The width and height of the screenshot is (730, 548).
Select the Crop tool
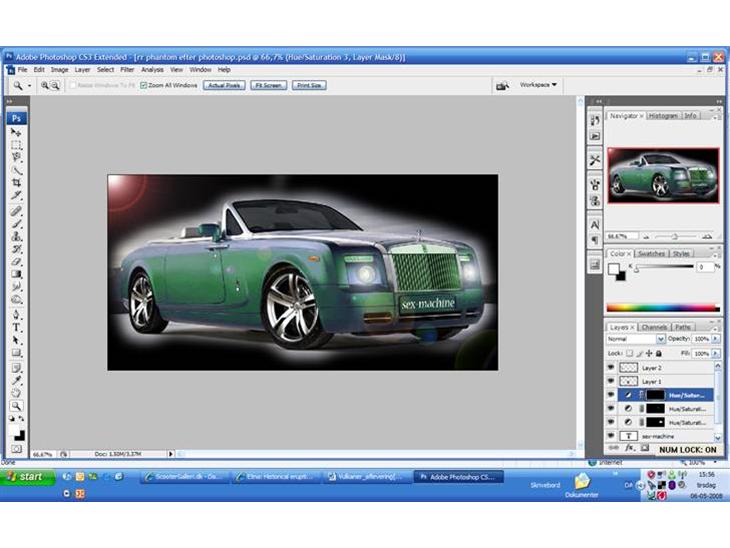click(x=17, y=183)
